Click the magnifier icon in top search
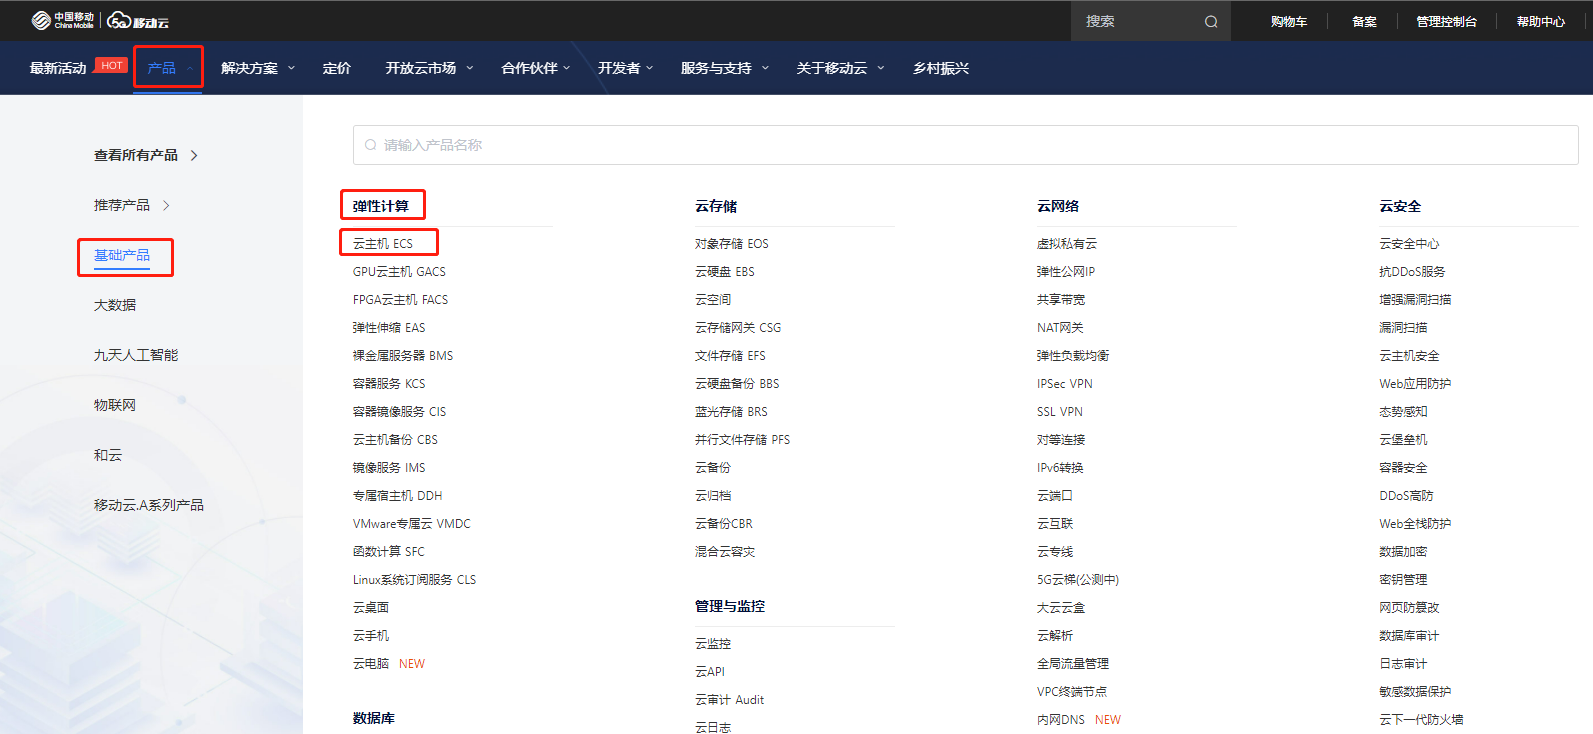Screen dimensions: 1593x734 [x=1210, y=21]
